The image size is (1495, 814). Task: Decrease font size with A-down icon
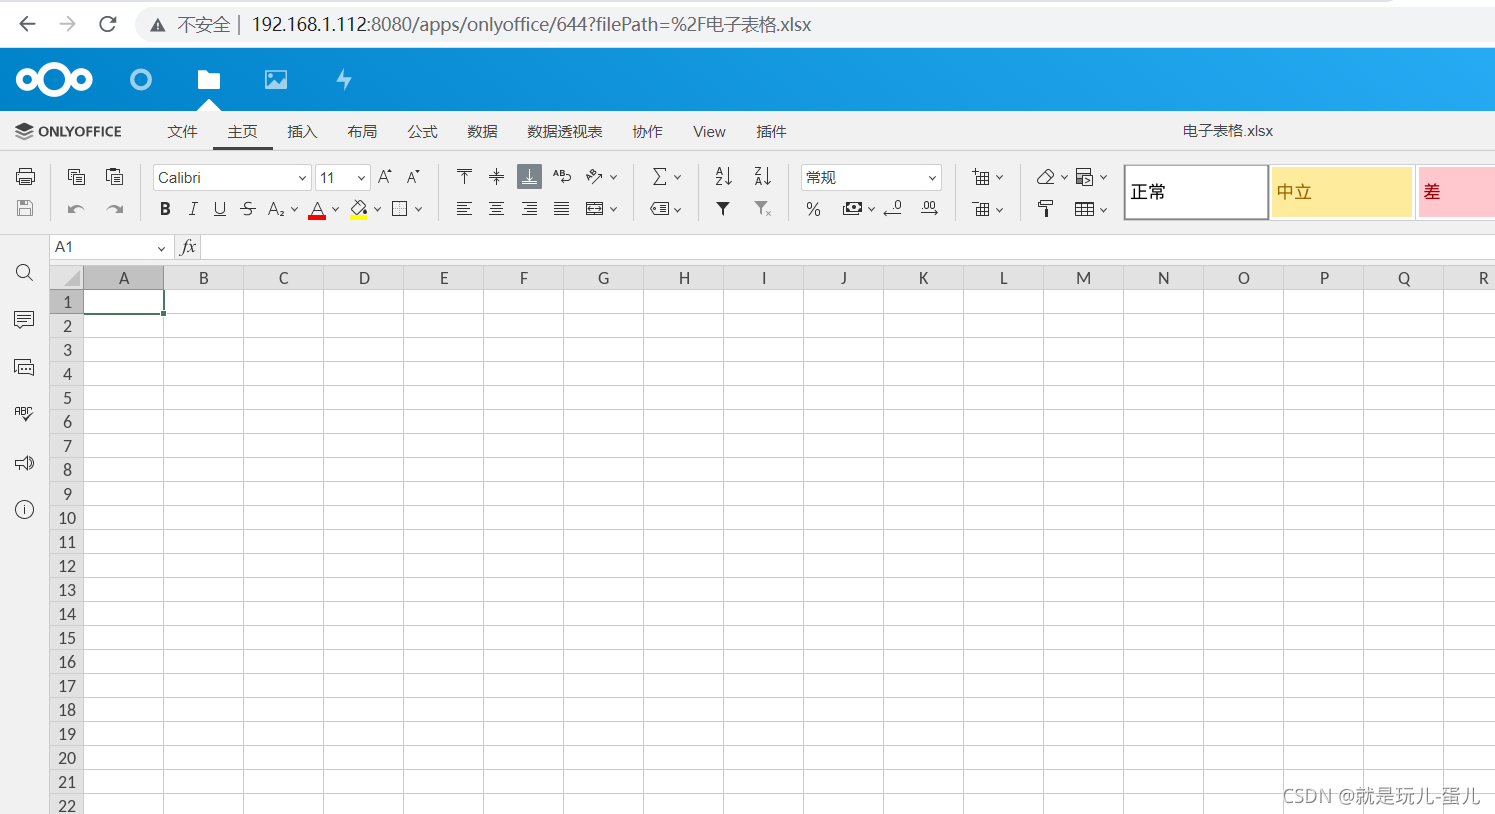[x=413, y=177]
